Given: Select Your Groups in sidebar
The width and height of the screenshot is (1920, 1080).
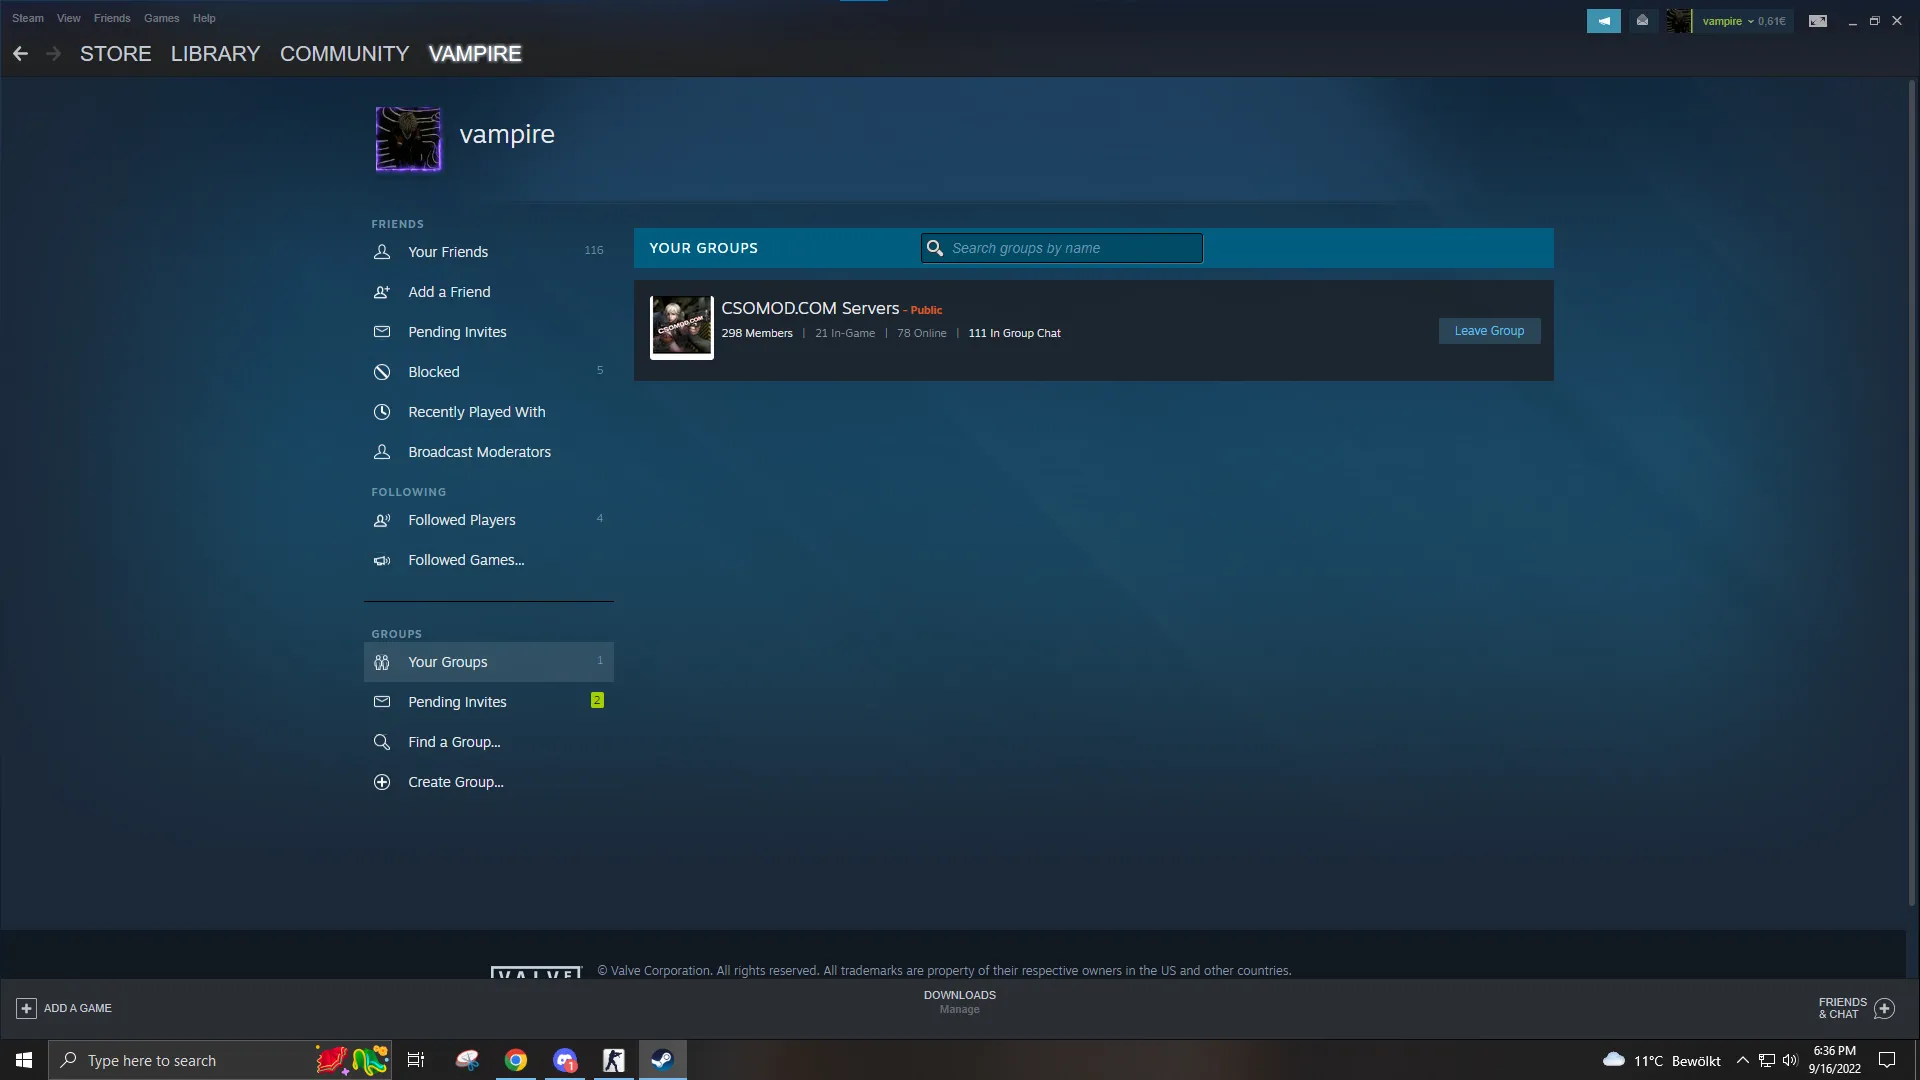Looking at the screenshot, I should 489,662.
